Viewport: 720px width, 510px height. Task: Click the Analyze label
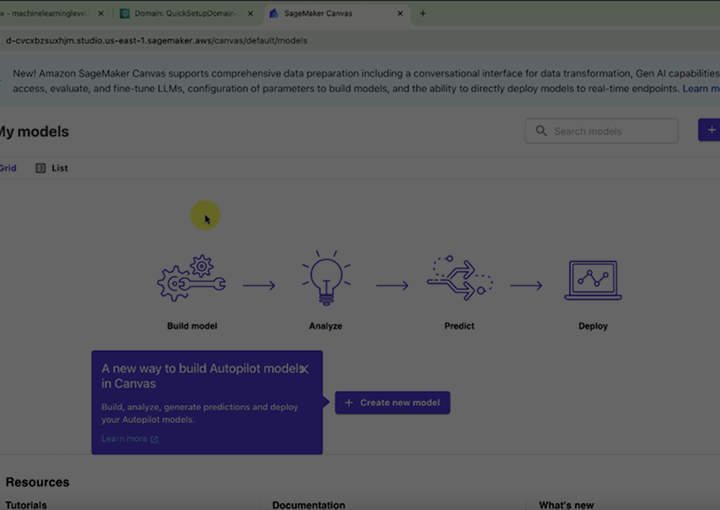[326, 326]
